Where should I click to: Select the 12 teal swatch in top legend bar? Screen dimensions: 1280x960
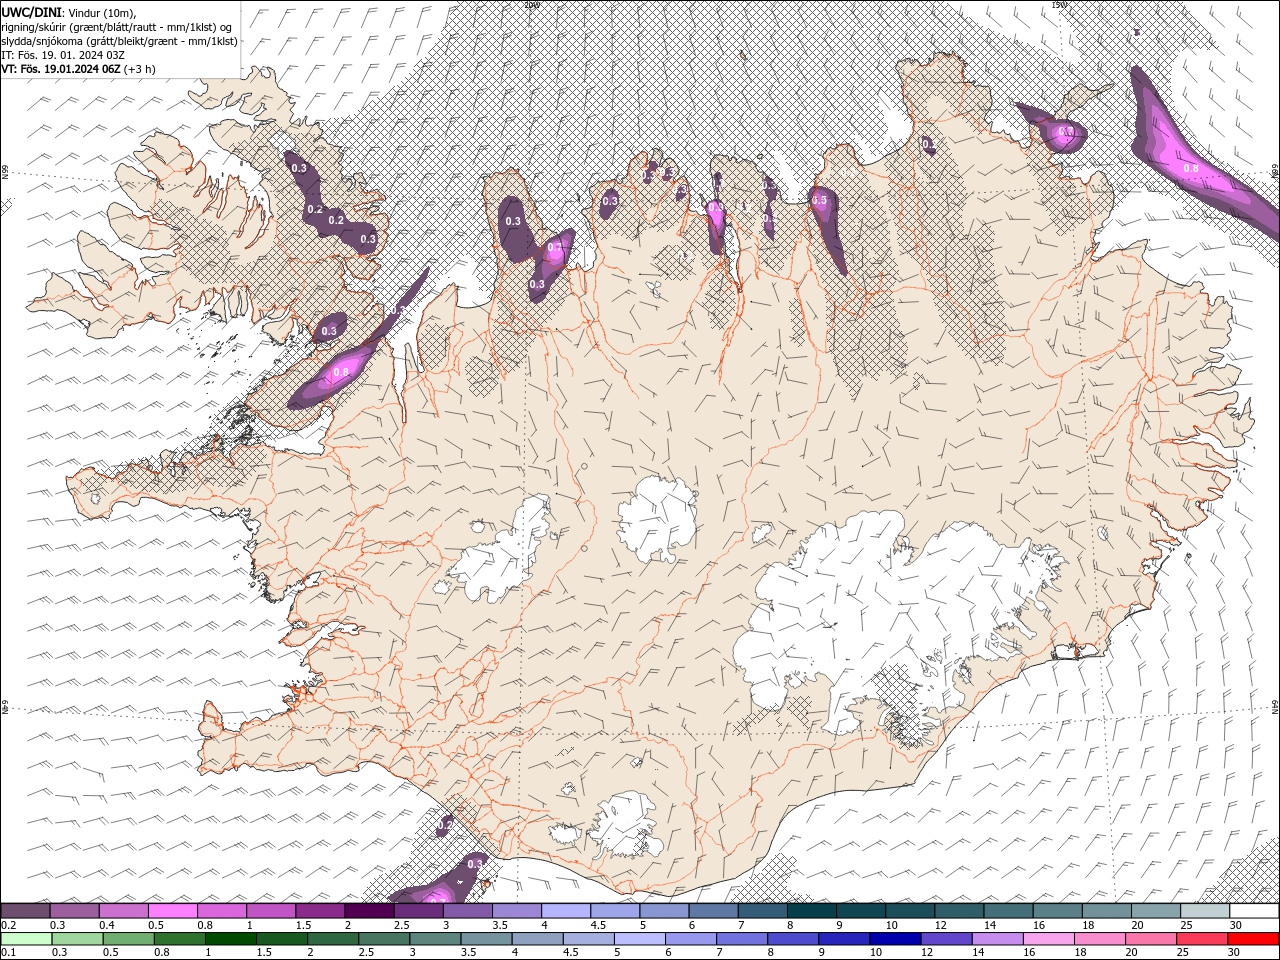coord(959,910)
